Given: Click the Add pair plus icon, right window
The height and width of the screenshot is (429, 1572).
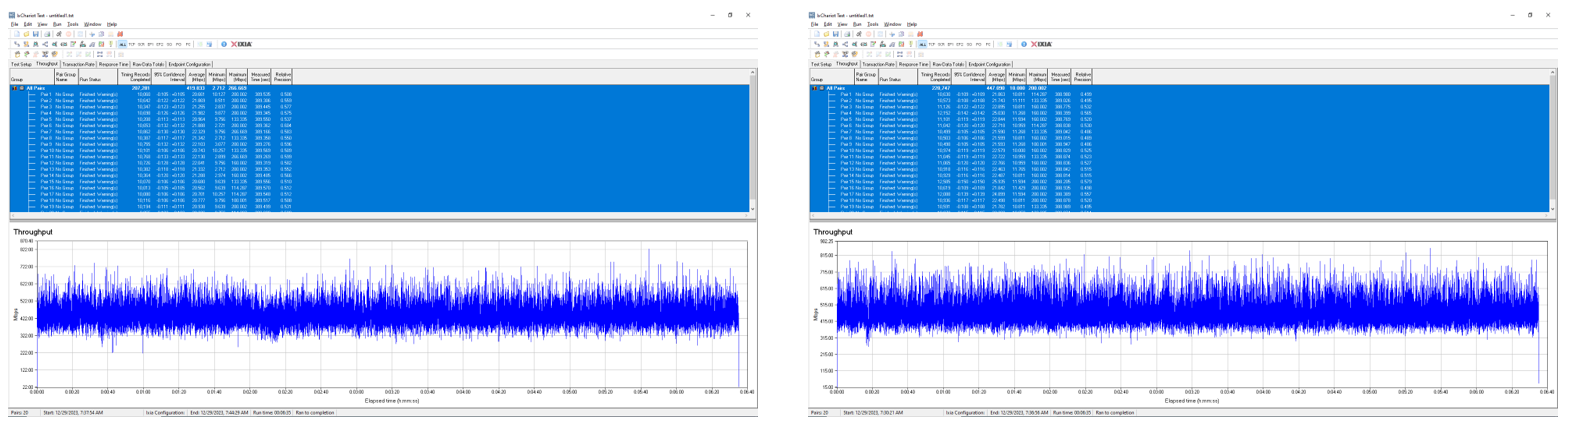Looking at the screenshot, I should click(x=892, y=34).
